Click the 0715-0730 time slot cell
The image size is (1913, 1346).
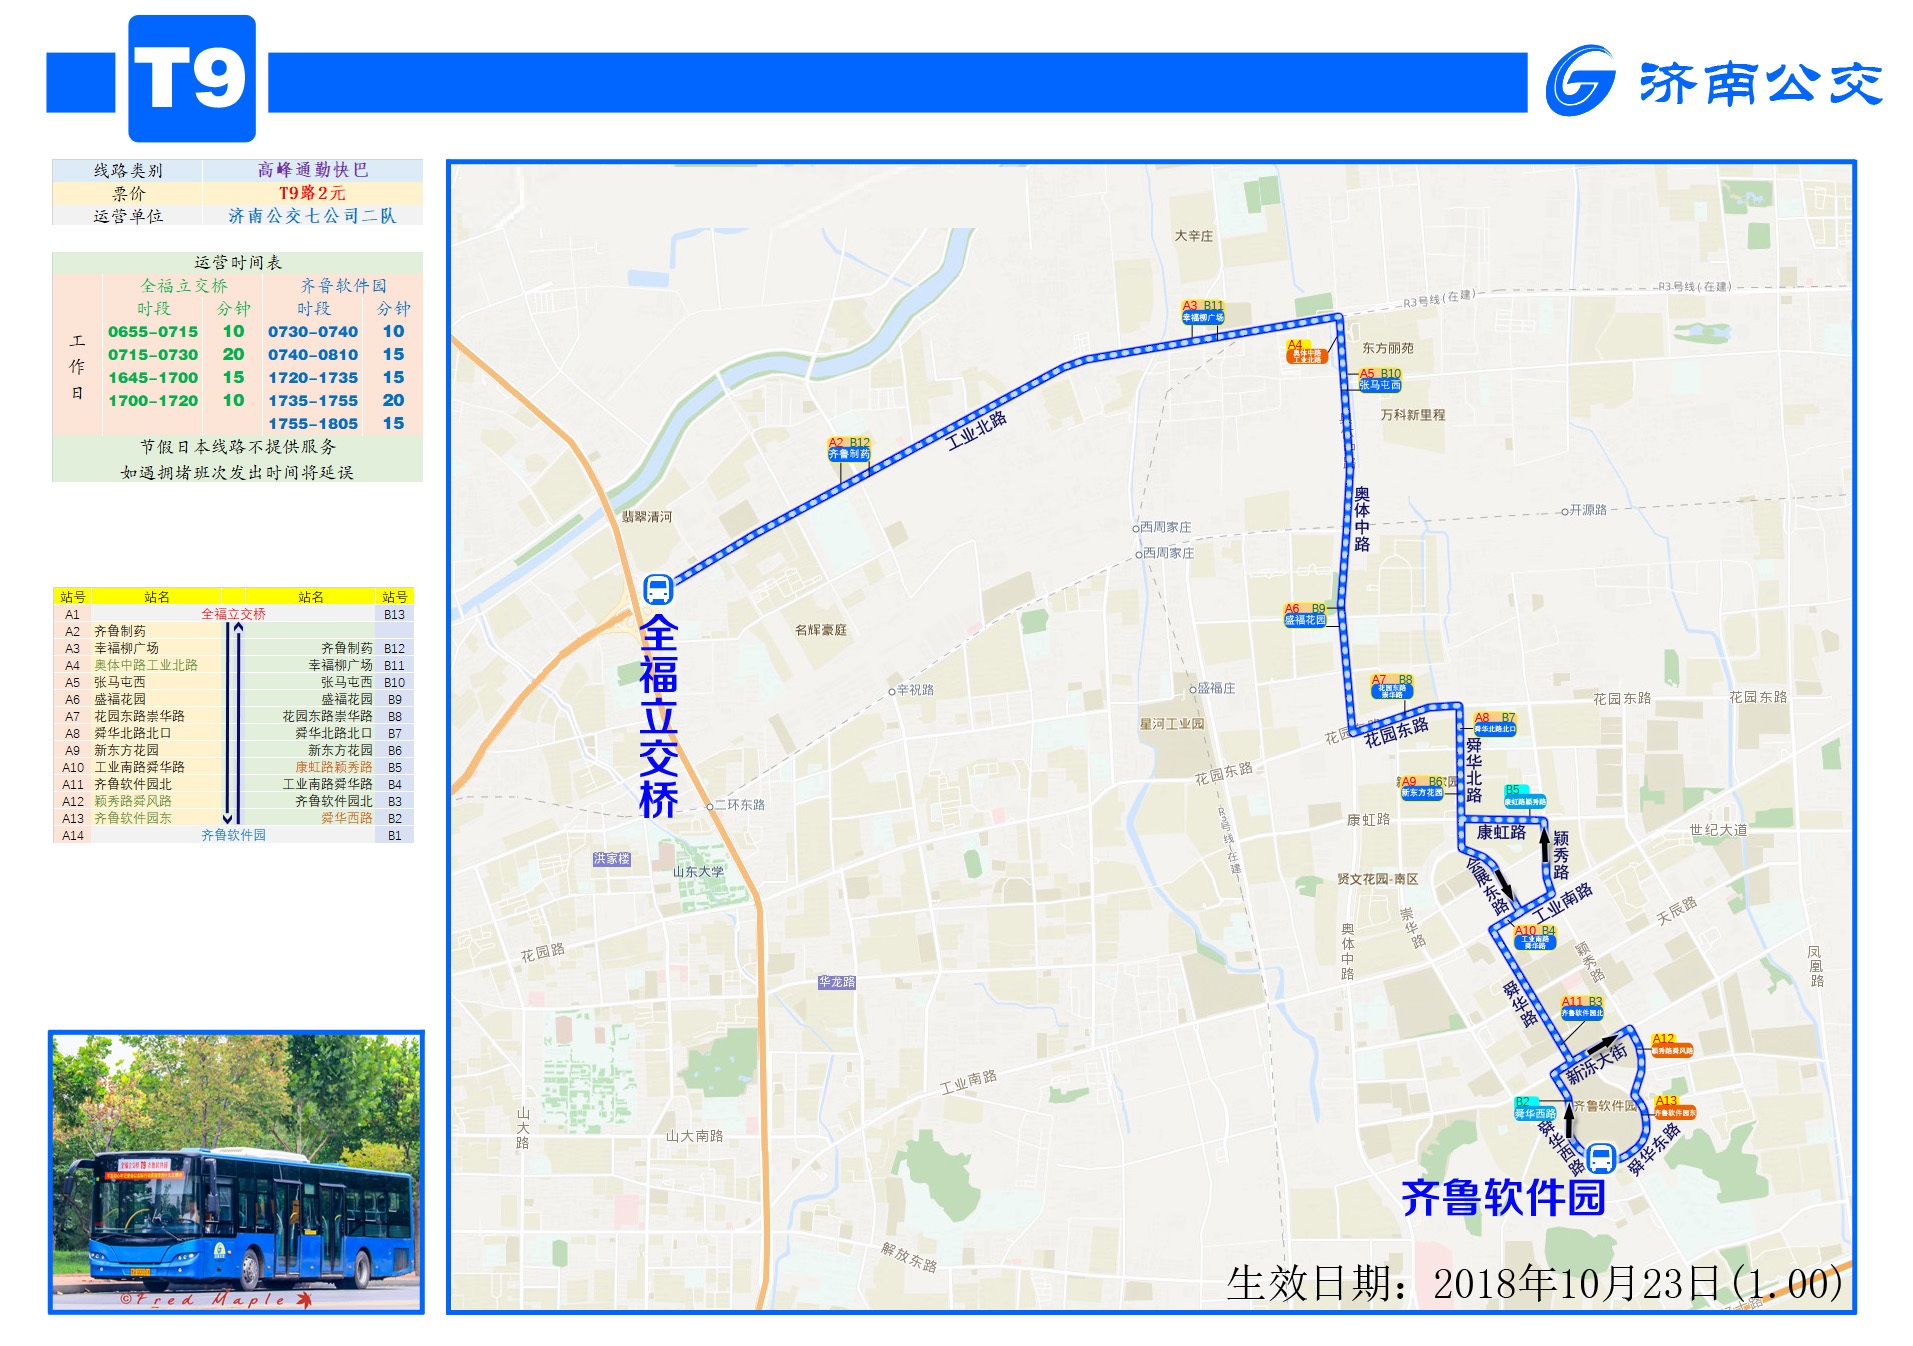coord(153,354)
